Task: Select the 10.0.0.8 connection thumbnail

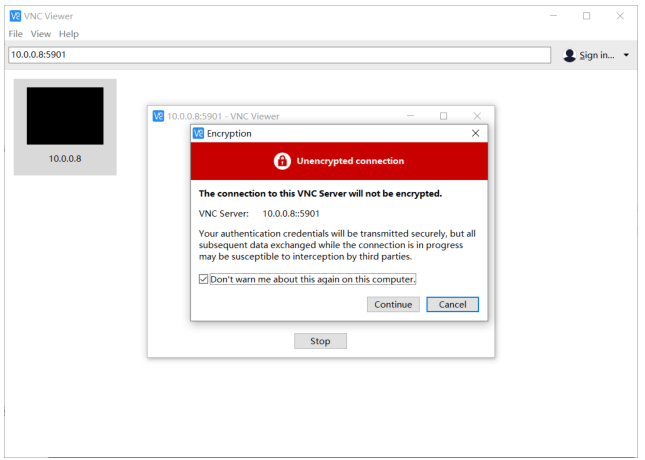Action: (x=65, y=126)
